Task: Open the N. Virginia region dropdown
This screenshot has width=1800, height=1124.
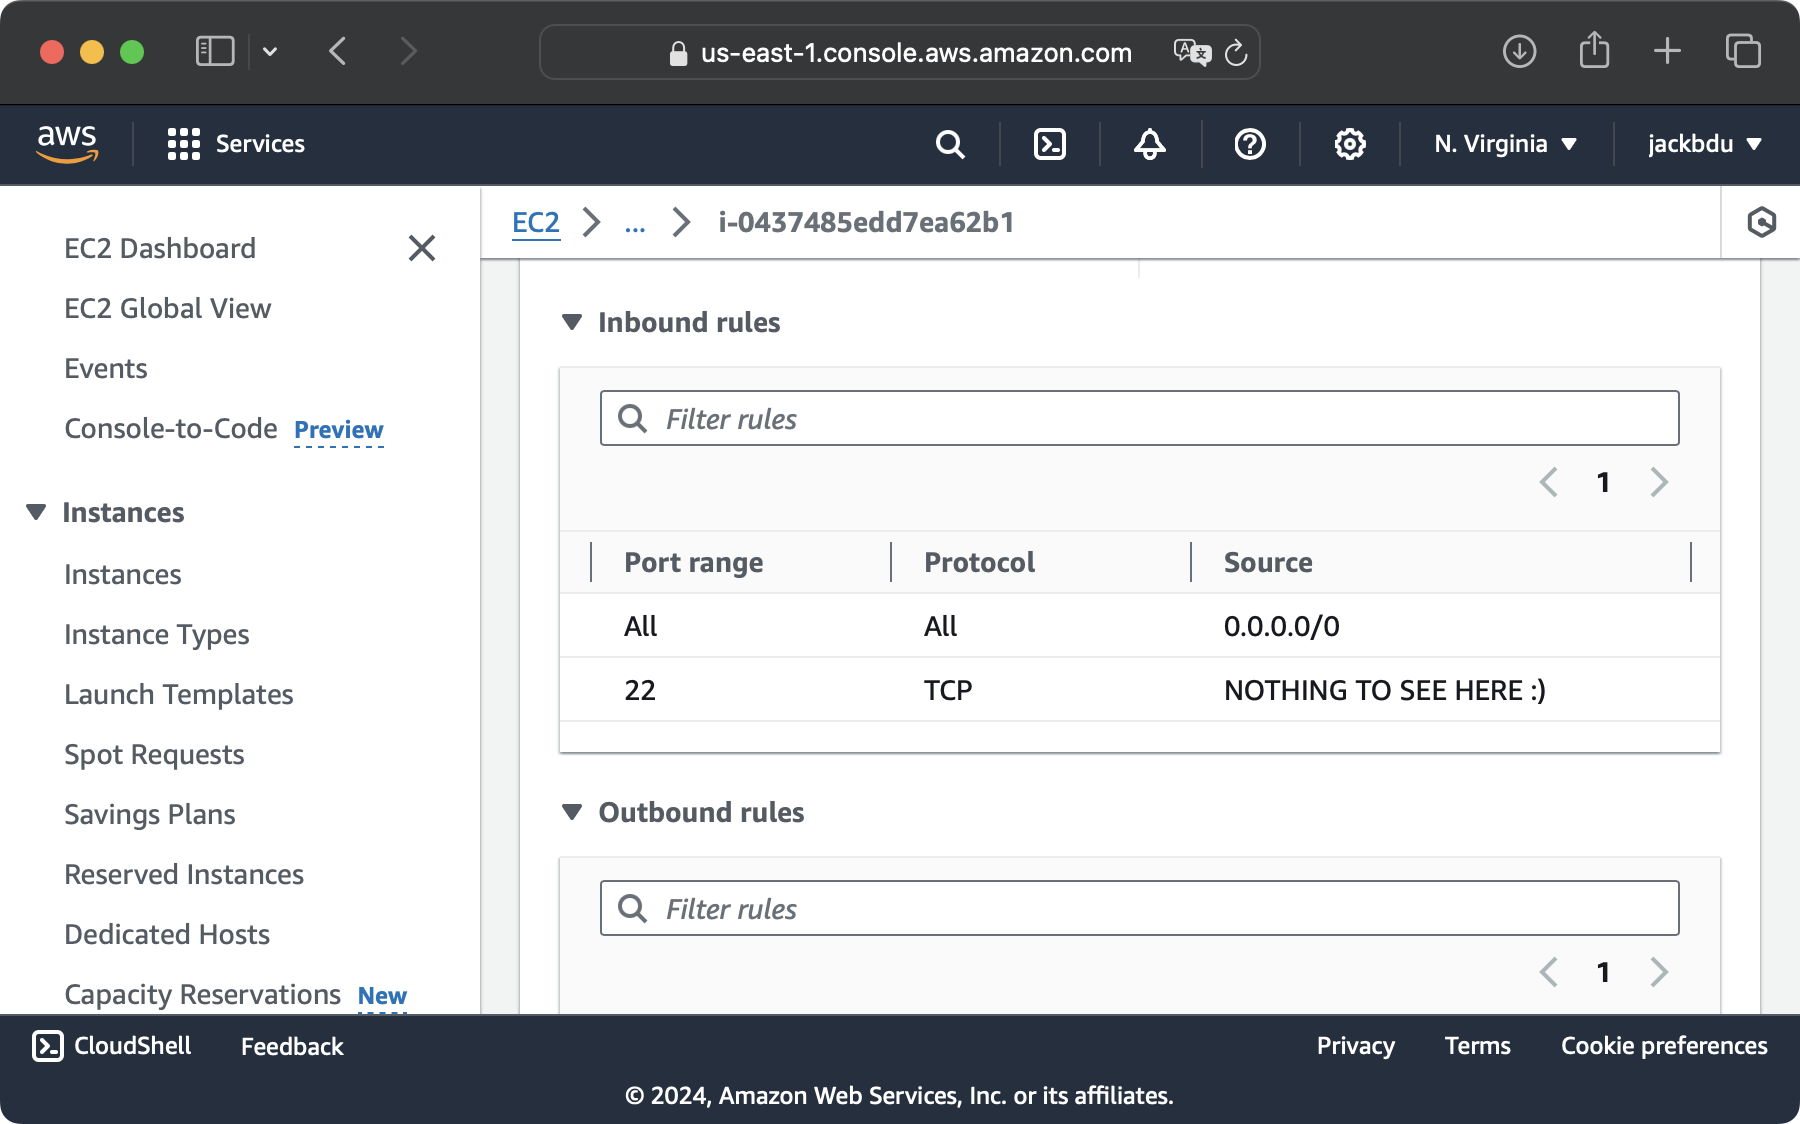Action: [x=1504, y=144]
